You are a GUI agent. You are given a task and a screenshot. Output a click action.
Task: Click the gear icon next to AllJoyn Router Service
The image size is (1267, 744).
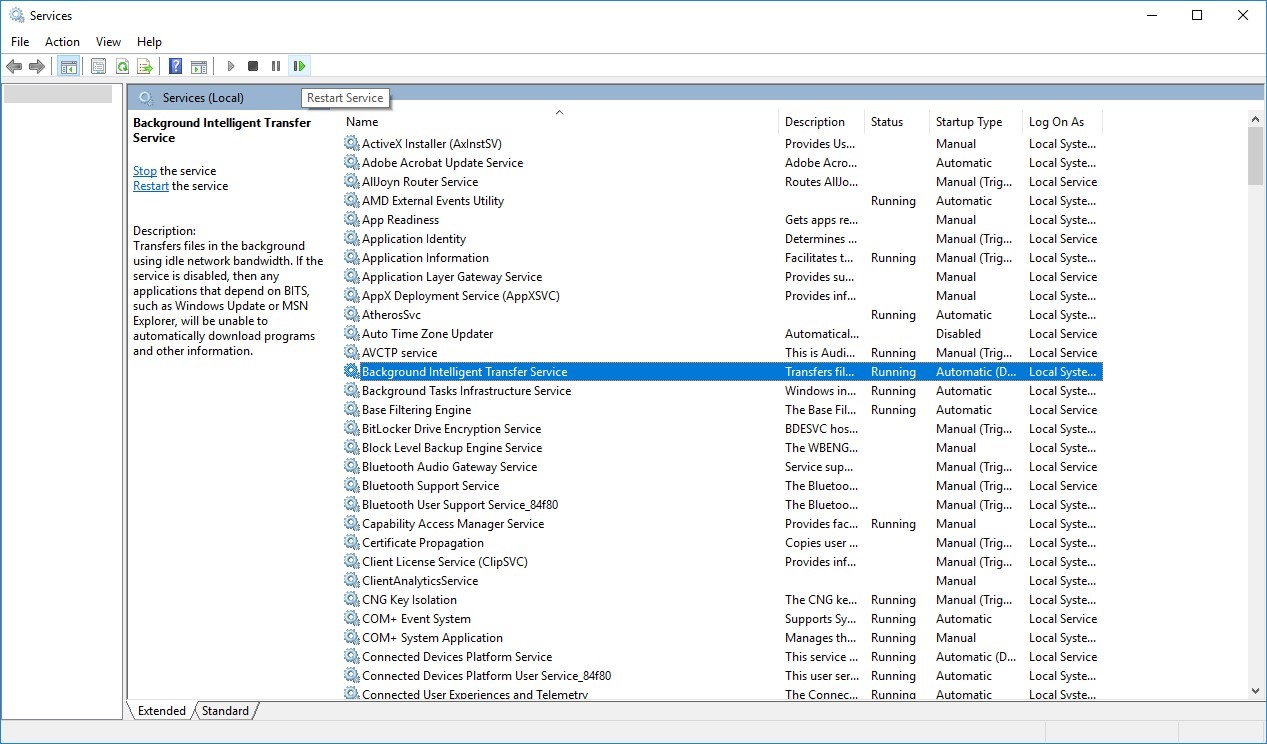point(351,181)
